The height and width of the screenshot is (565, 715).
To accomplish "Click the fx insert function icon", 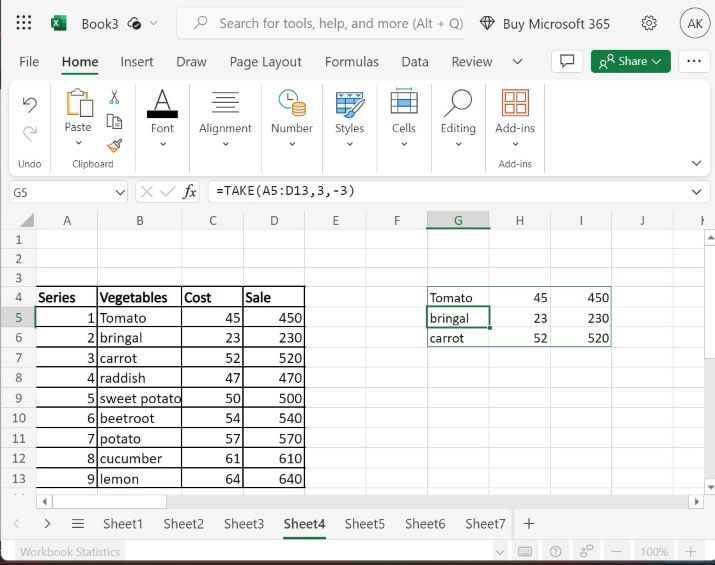I will 190,192.
